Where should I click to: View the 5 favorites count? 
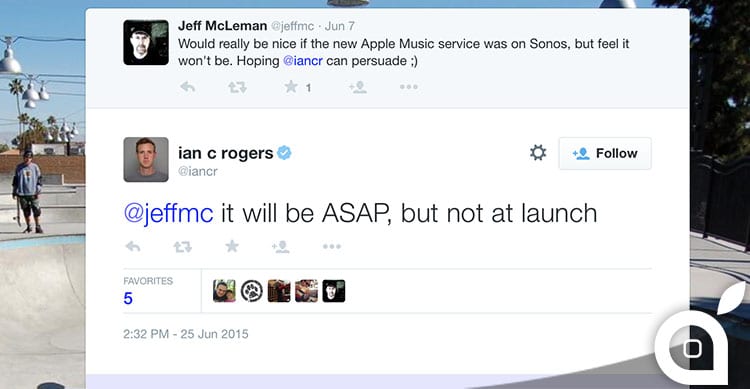[x=128, y=298]
